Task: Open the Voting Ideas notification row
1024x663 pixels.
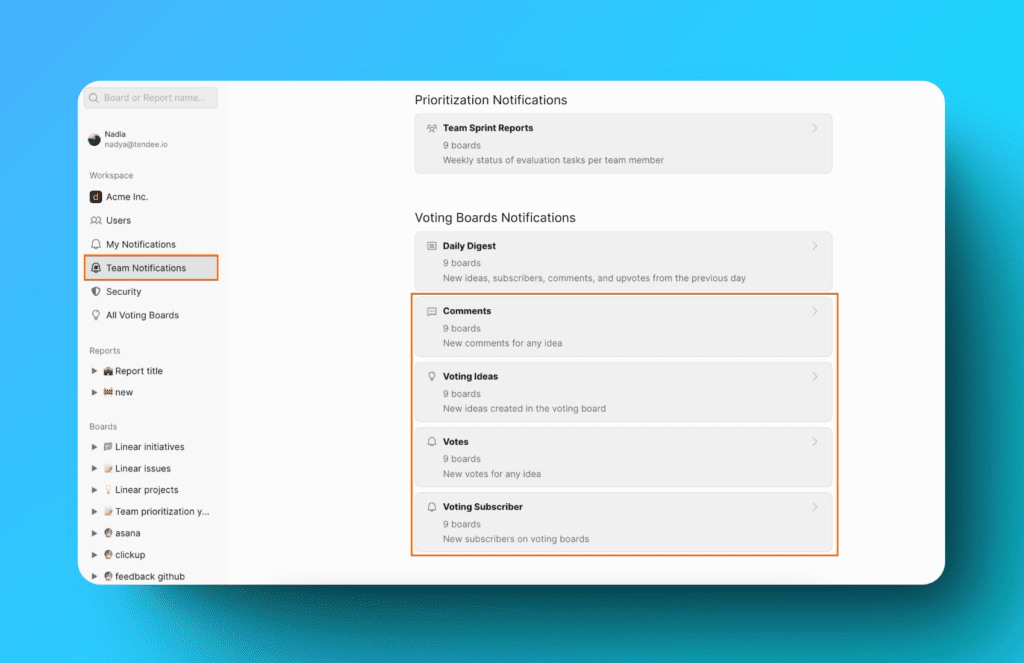Action: pos(623,392)
